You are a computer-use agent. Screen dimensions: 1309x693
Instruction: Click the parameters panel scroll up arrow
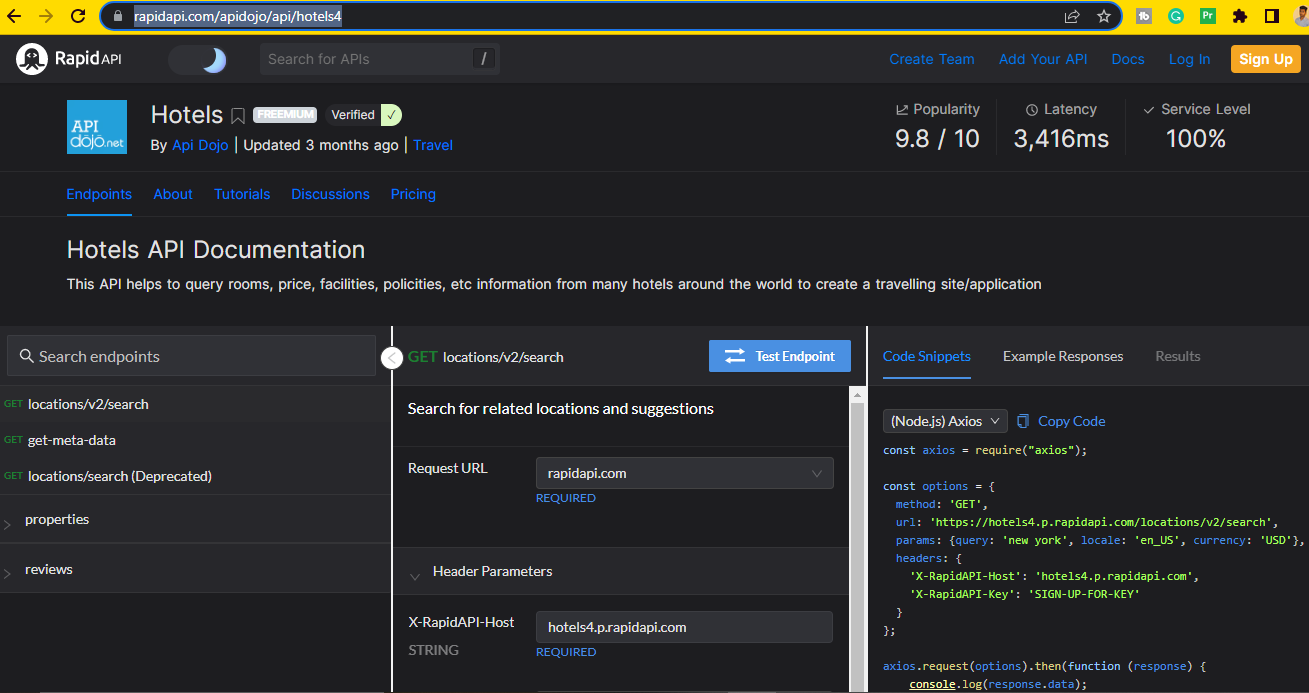pos(857,395)
